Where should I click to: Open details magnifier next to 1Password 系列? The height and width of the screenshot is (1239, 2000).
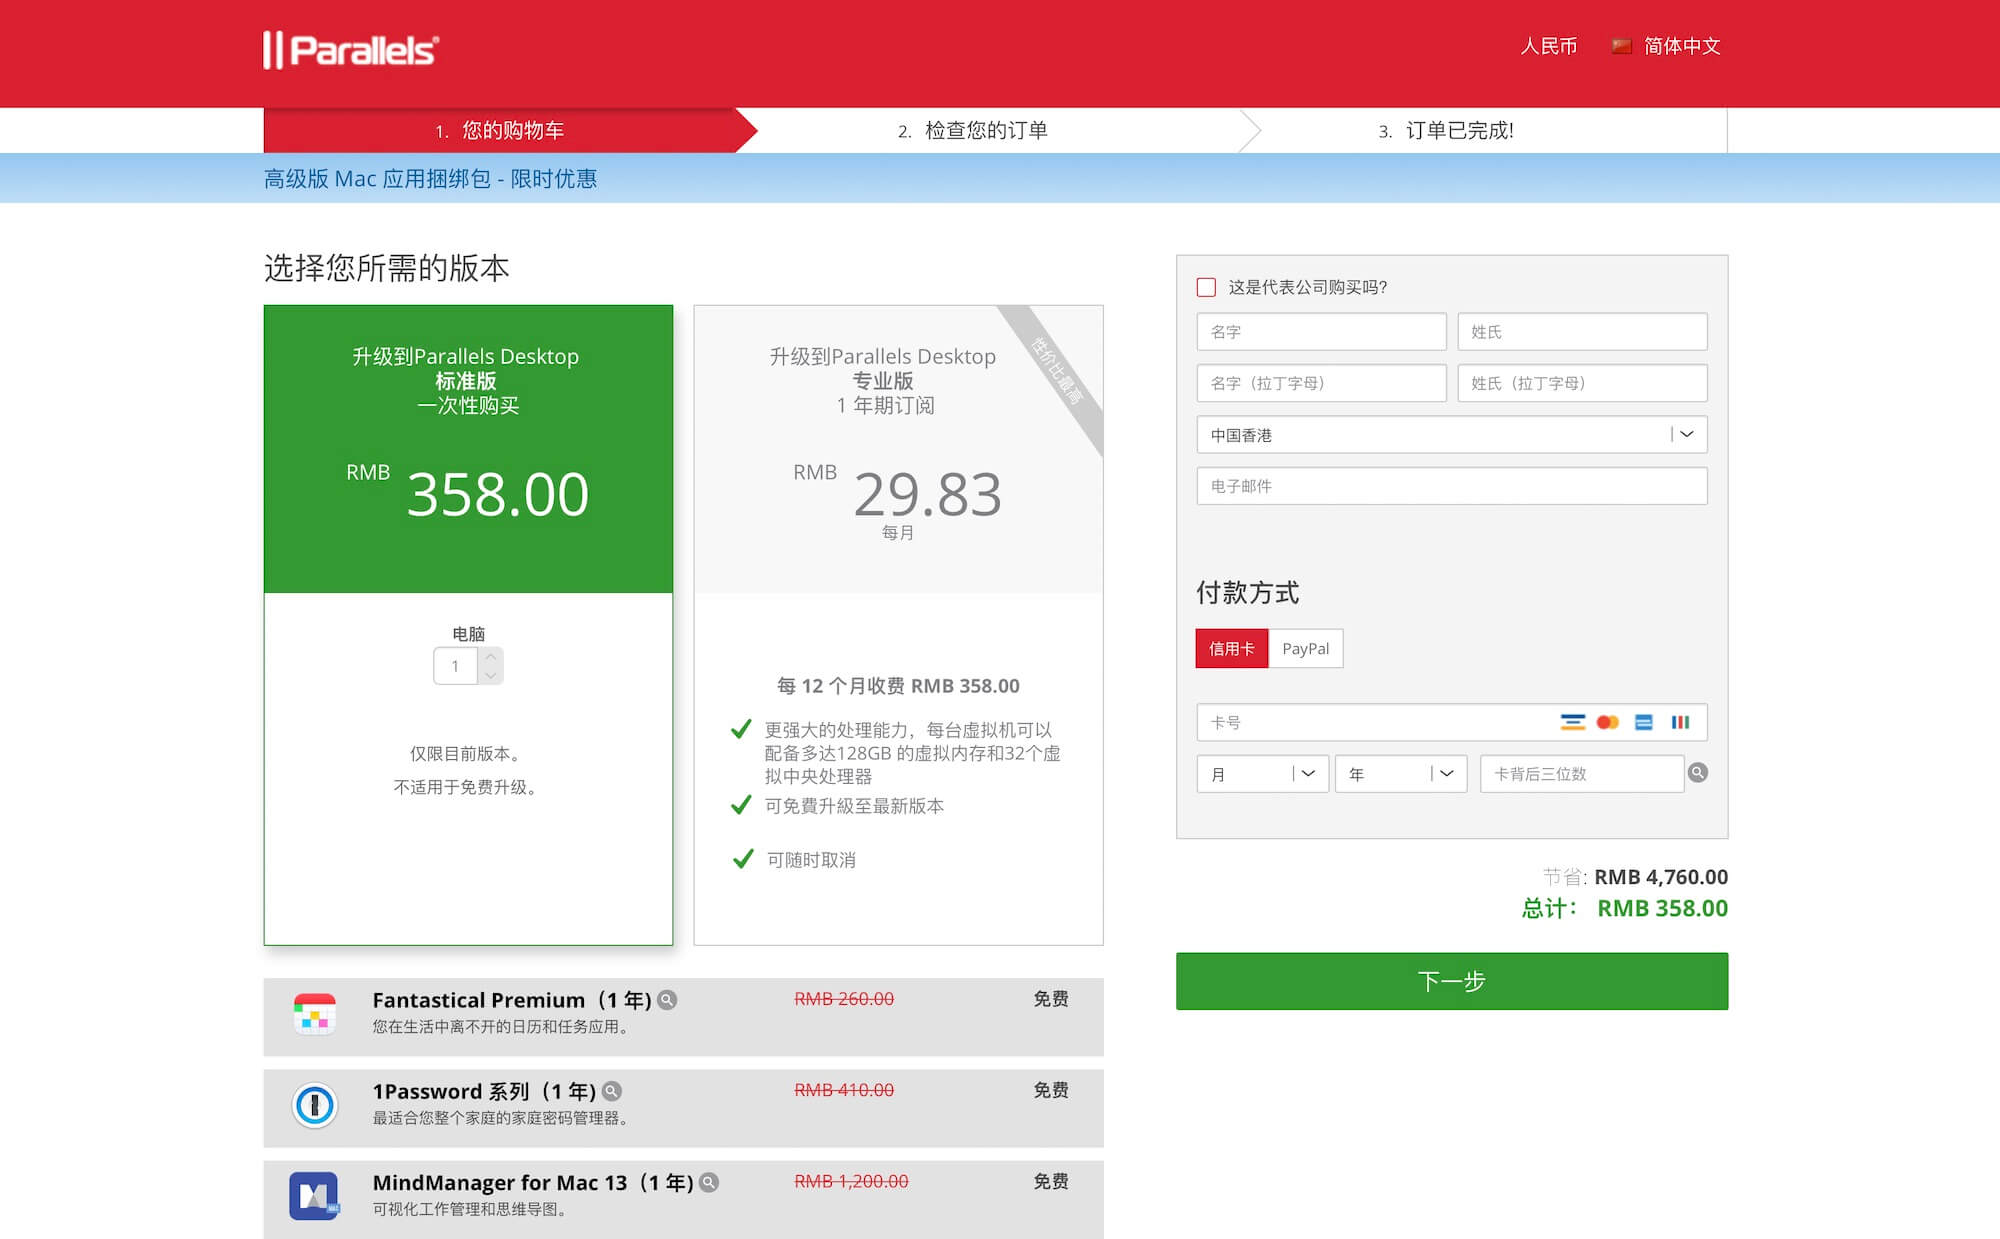point(612,1091)
